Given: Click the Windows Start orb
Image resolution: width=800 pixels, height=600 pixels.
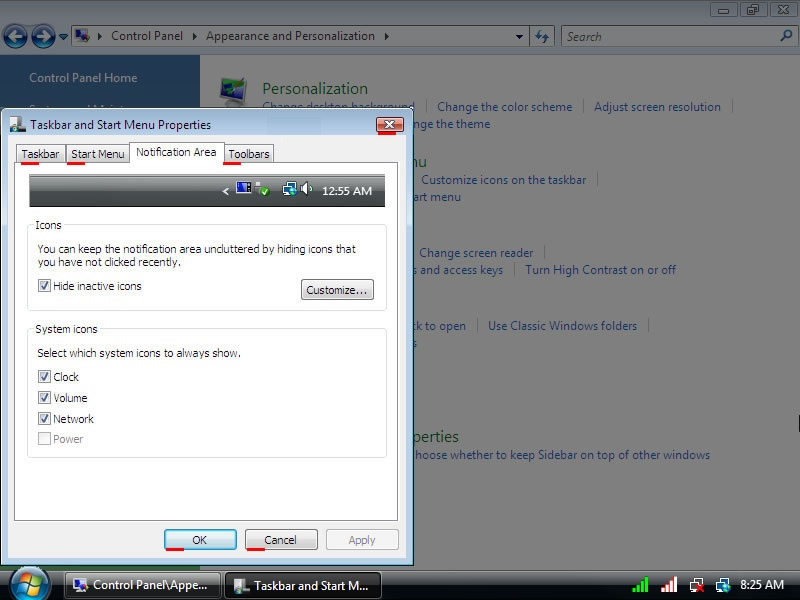Looking at the screenshot, I should pos(29,583).
